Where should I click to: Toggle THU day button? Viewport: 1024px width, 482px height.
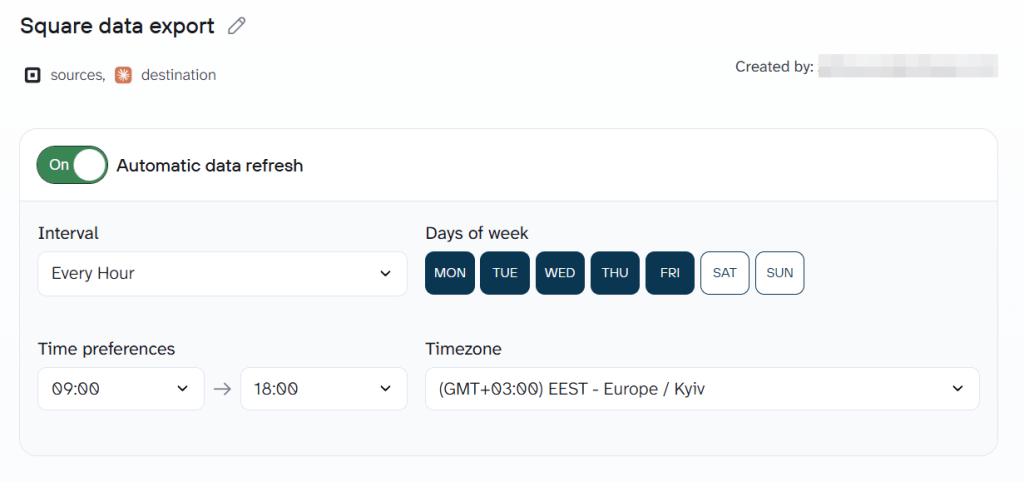click(615, 273)
